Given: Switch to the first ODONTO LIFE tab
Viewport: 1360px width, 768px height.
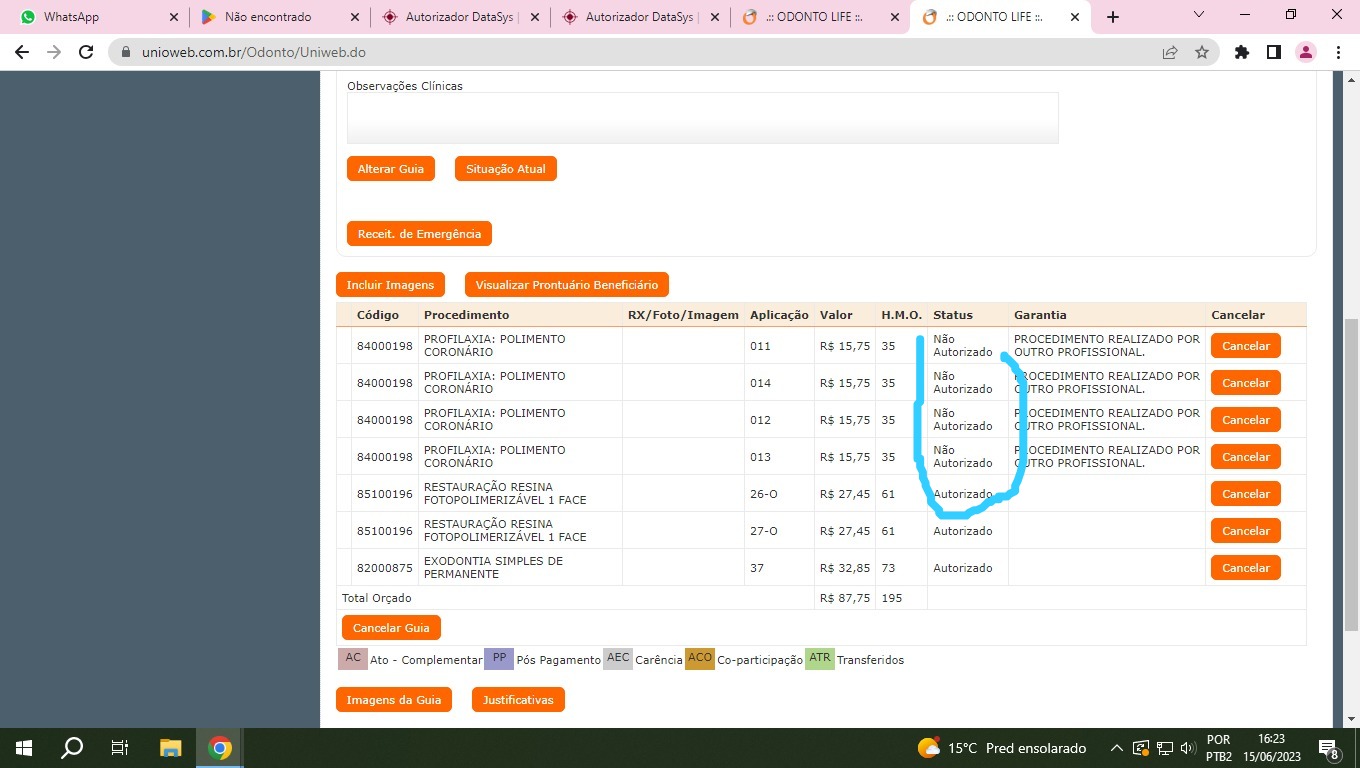Looking at the screenshot, I should pyautogui.click(x=820, y=17).
